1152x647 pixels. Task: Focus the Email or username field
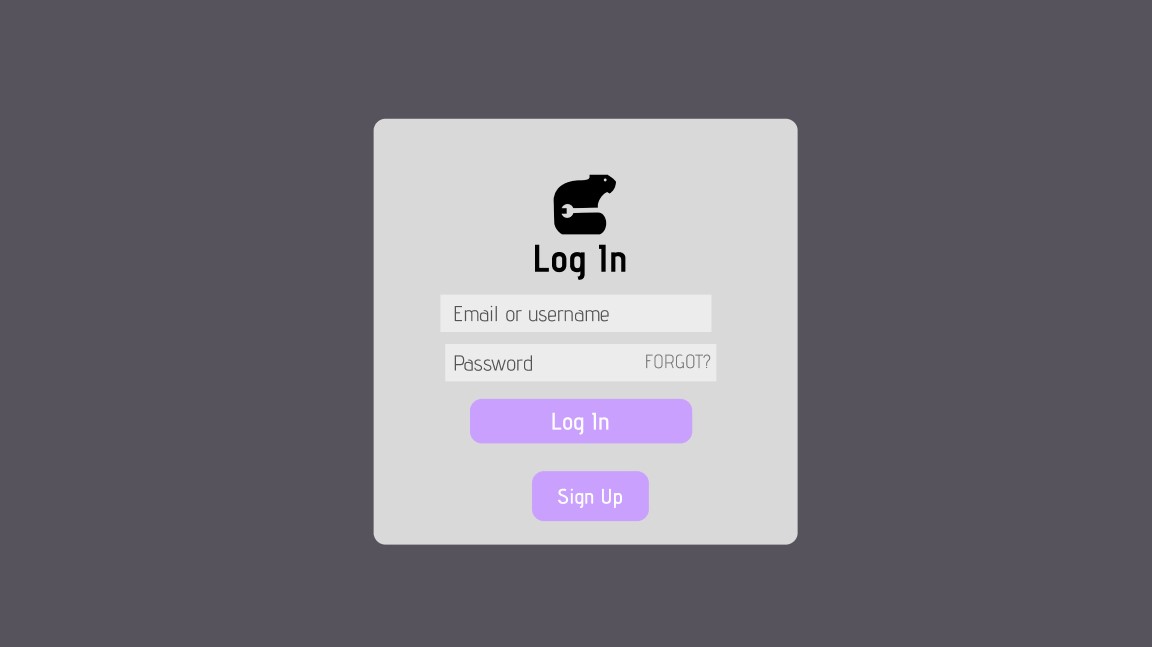[x=575, y=314]
